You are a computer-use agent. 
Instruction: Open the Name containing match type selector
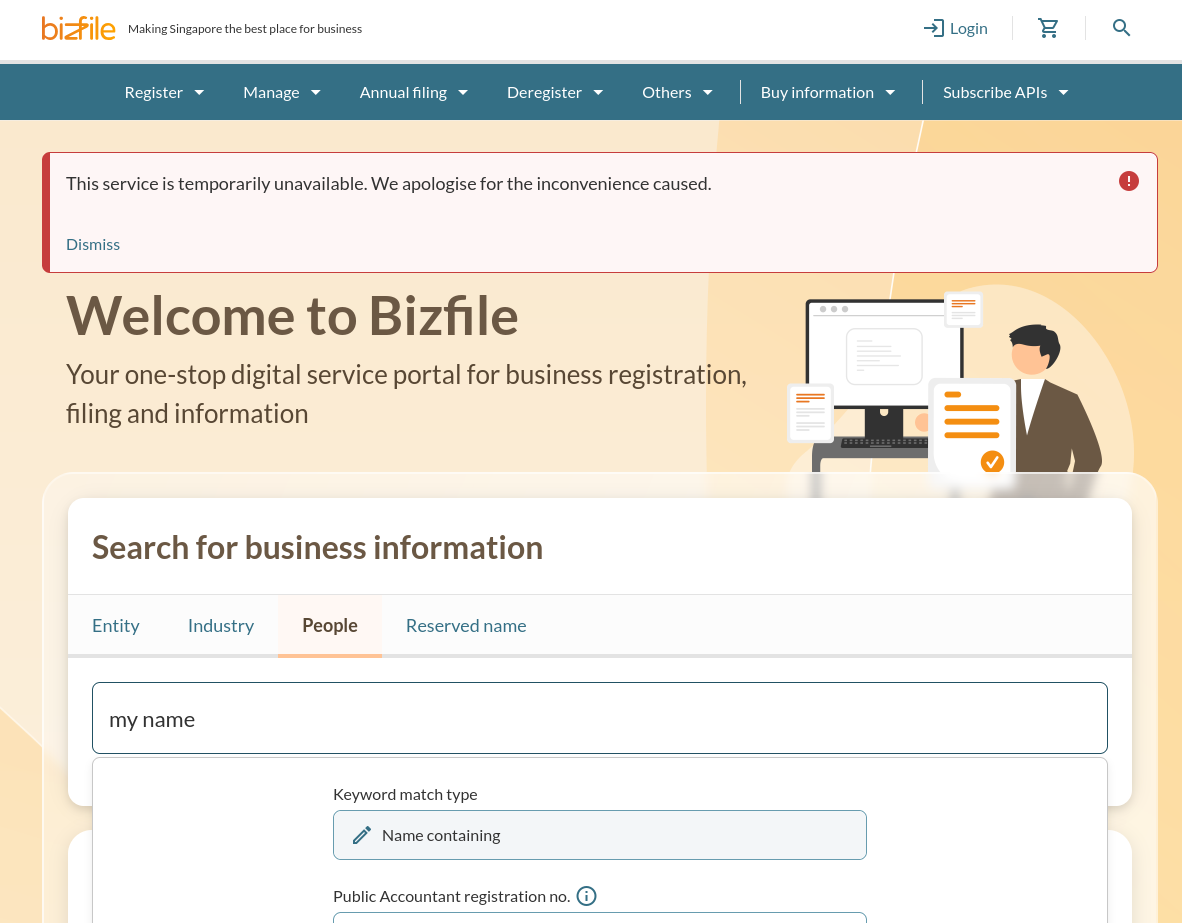[600, 835]
